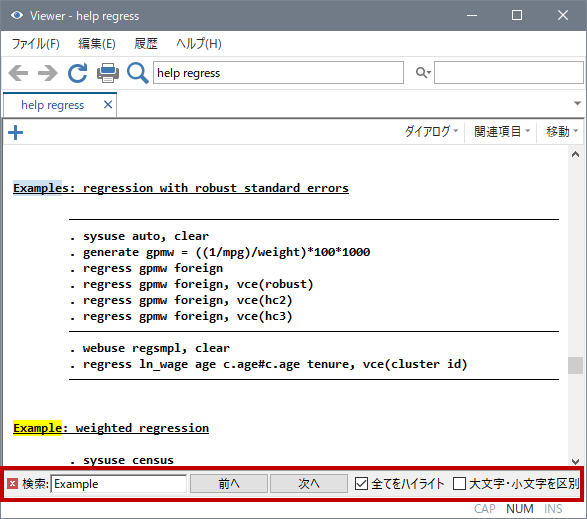Close the help regress tab

click(108, 104)
